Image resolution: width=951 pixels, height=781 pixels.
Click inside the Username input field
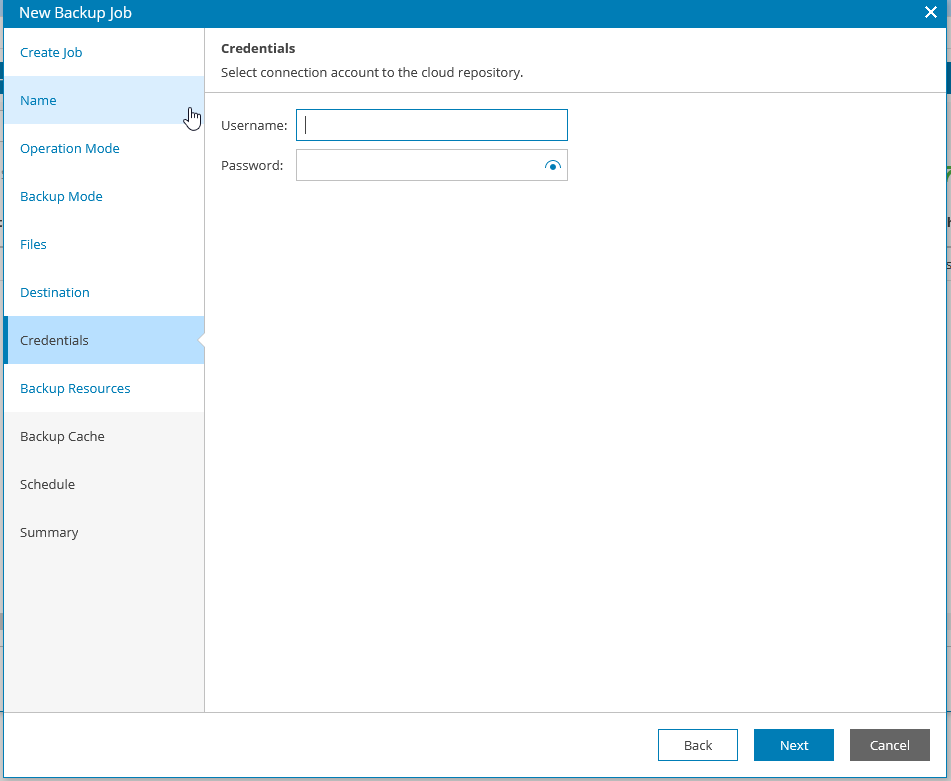pos(431,125)
